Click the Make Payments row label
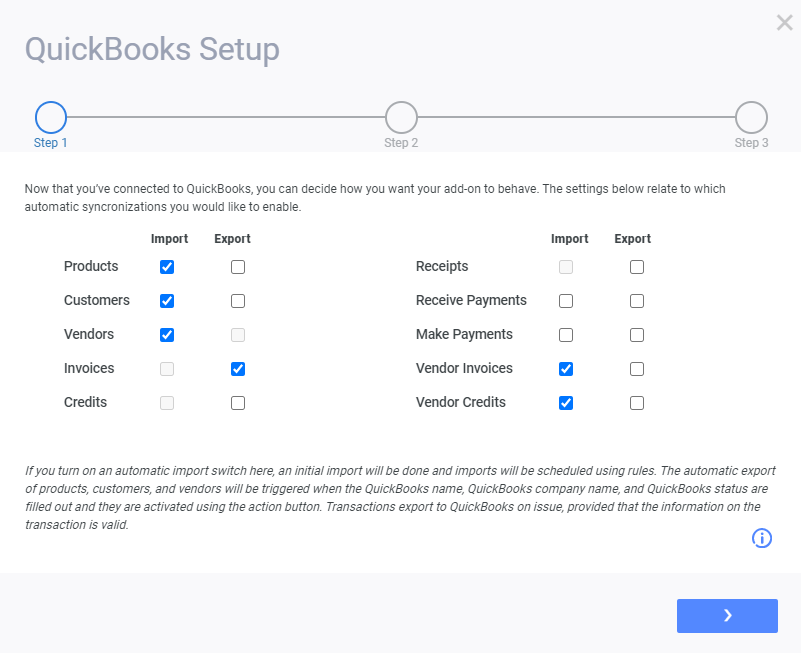The image size is (801, 653). point(464,334)
